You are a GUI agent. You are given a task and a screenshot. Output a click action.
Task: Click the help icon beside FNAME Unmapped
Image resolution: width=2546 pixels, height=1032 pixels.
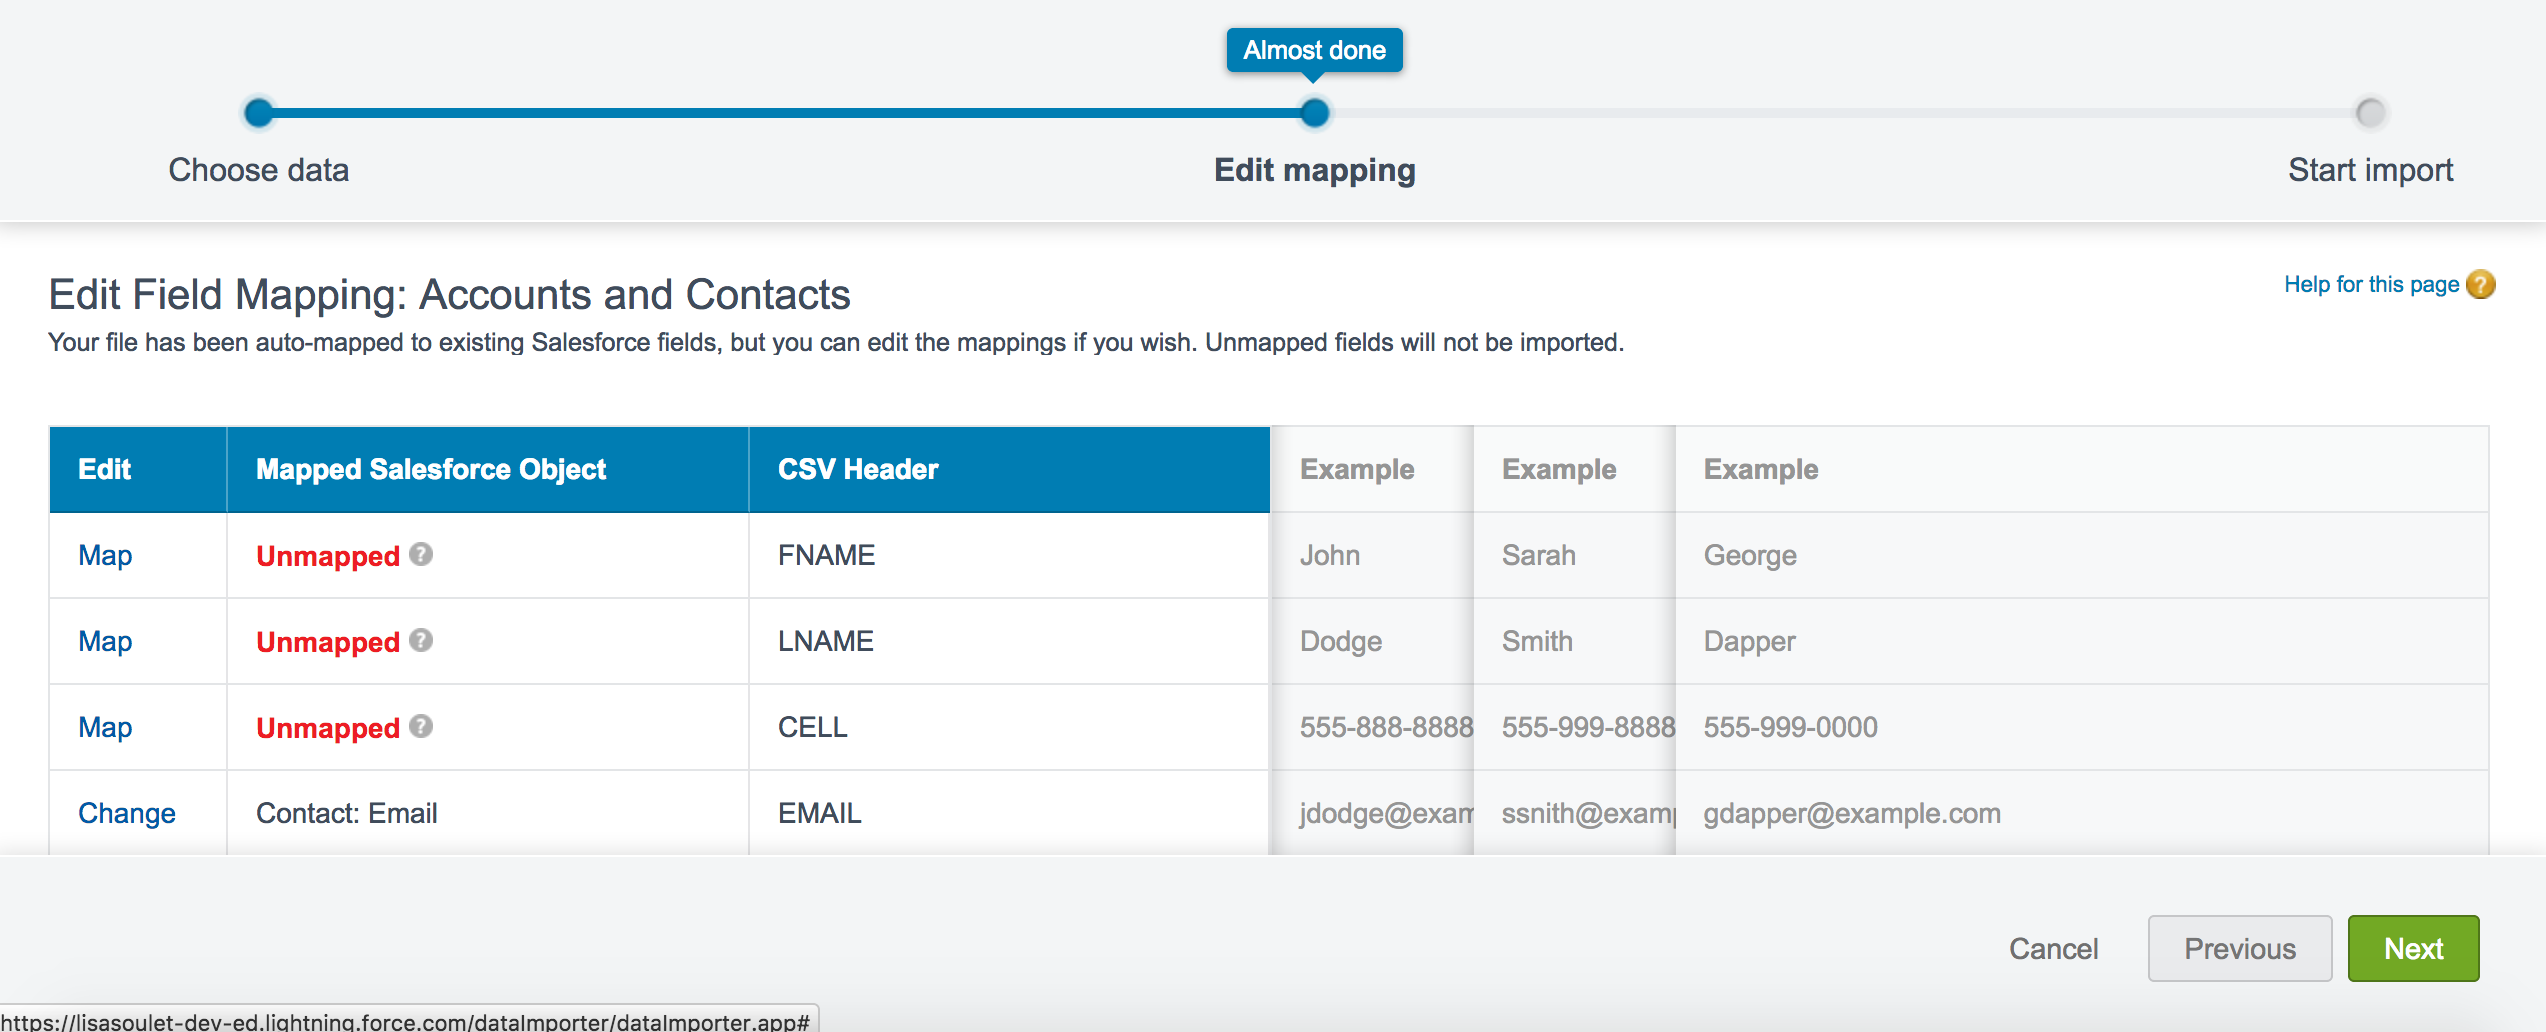[421, 554]
